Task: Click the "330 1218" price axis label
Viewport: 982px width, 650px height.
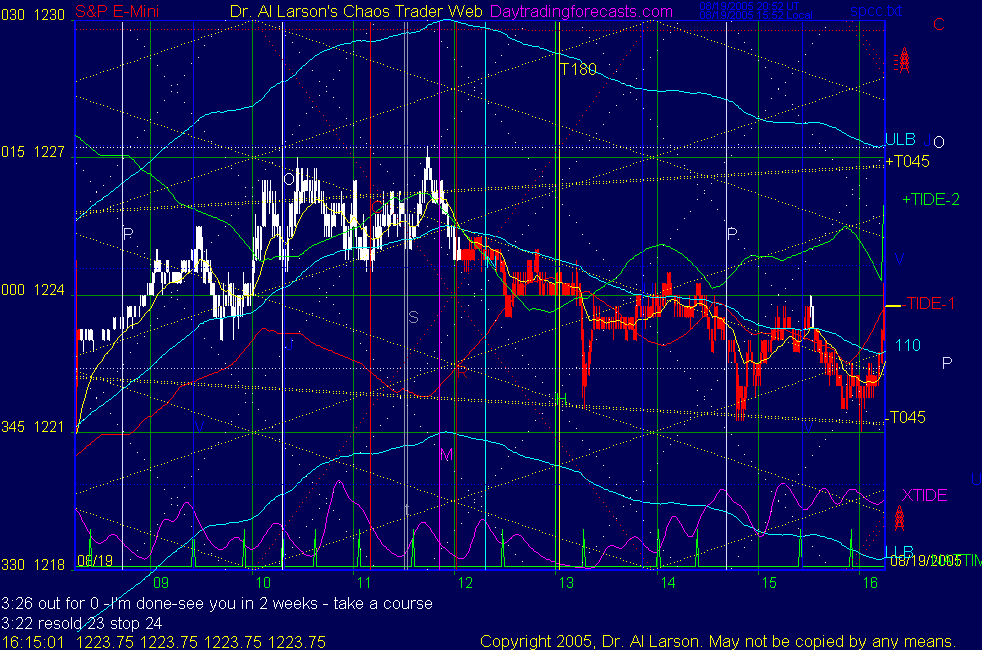Action: [x=33, y=565]
